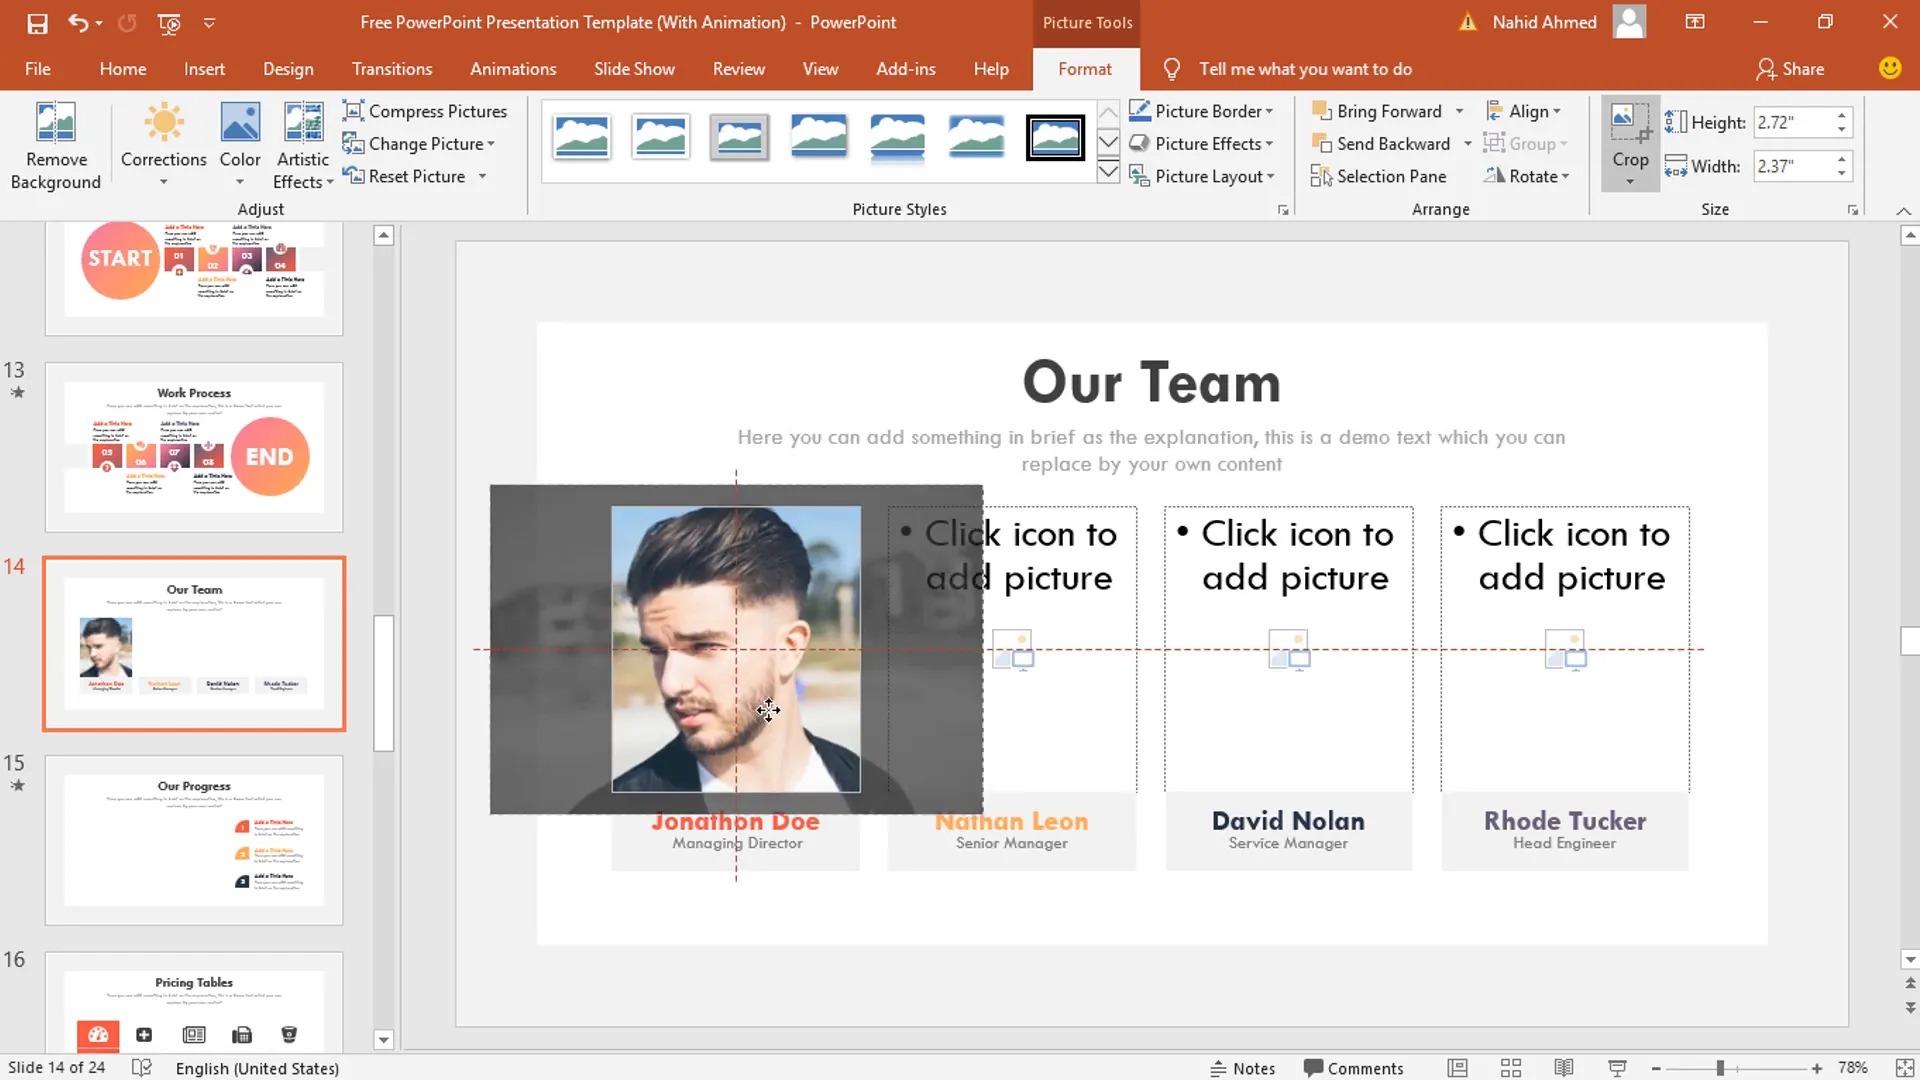Click the Undo arrow icon
The image size is (1920, 1080).
[x=77, y=22]
